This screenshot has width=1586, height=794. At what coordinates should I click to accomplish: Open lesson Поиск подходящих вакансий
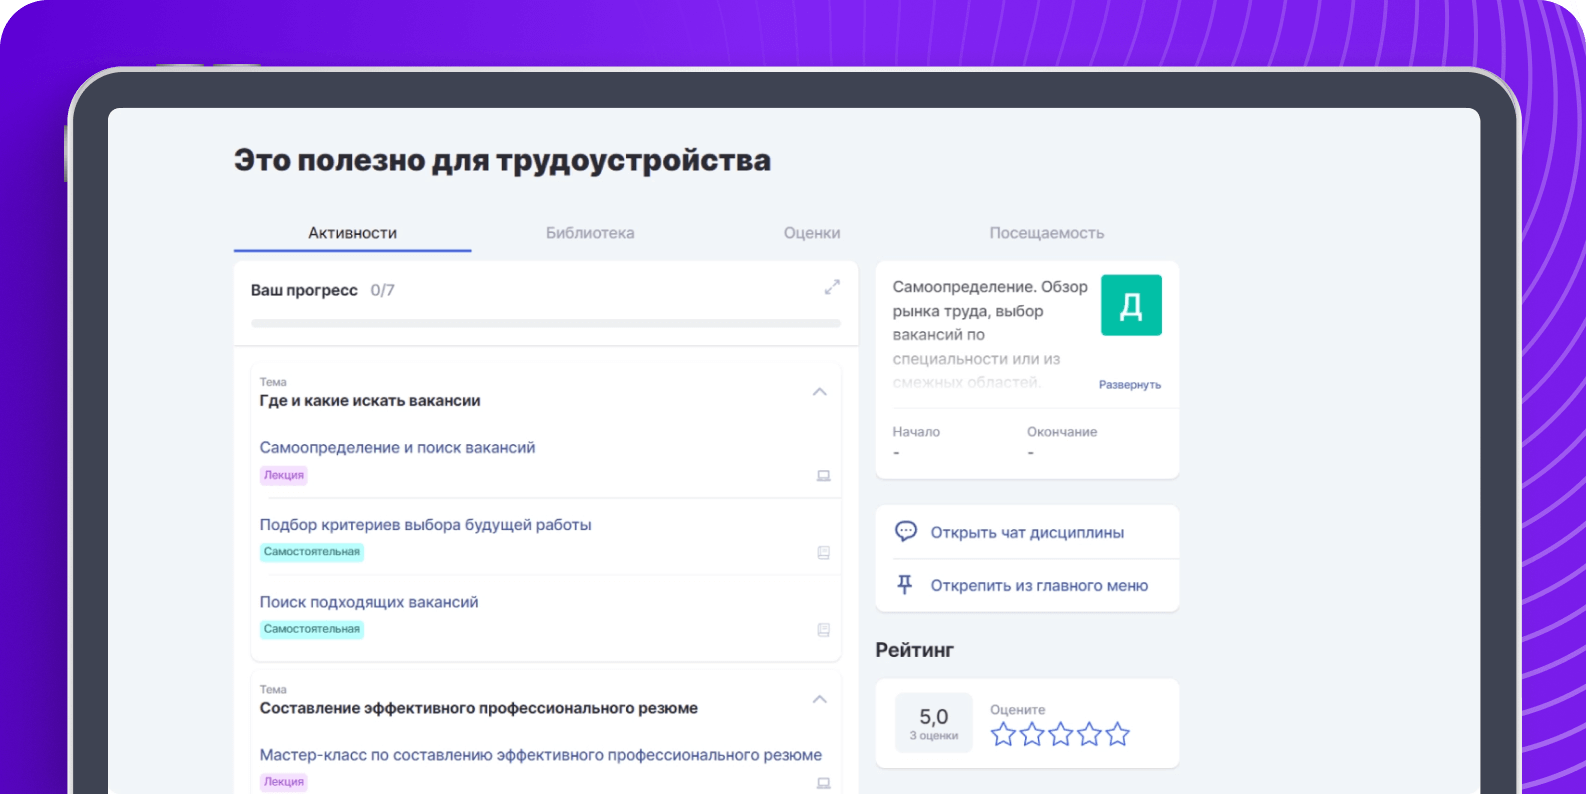tap(369, 602)
